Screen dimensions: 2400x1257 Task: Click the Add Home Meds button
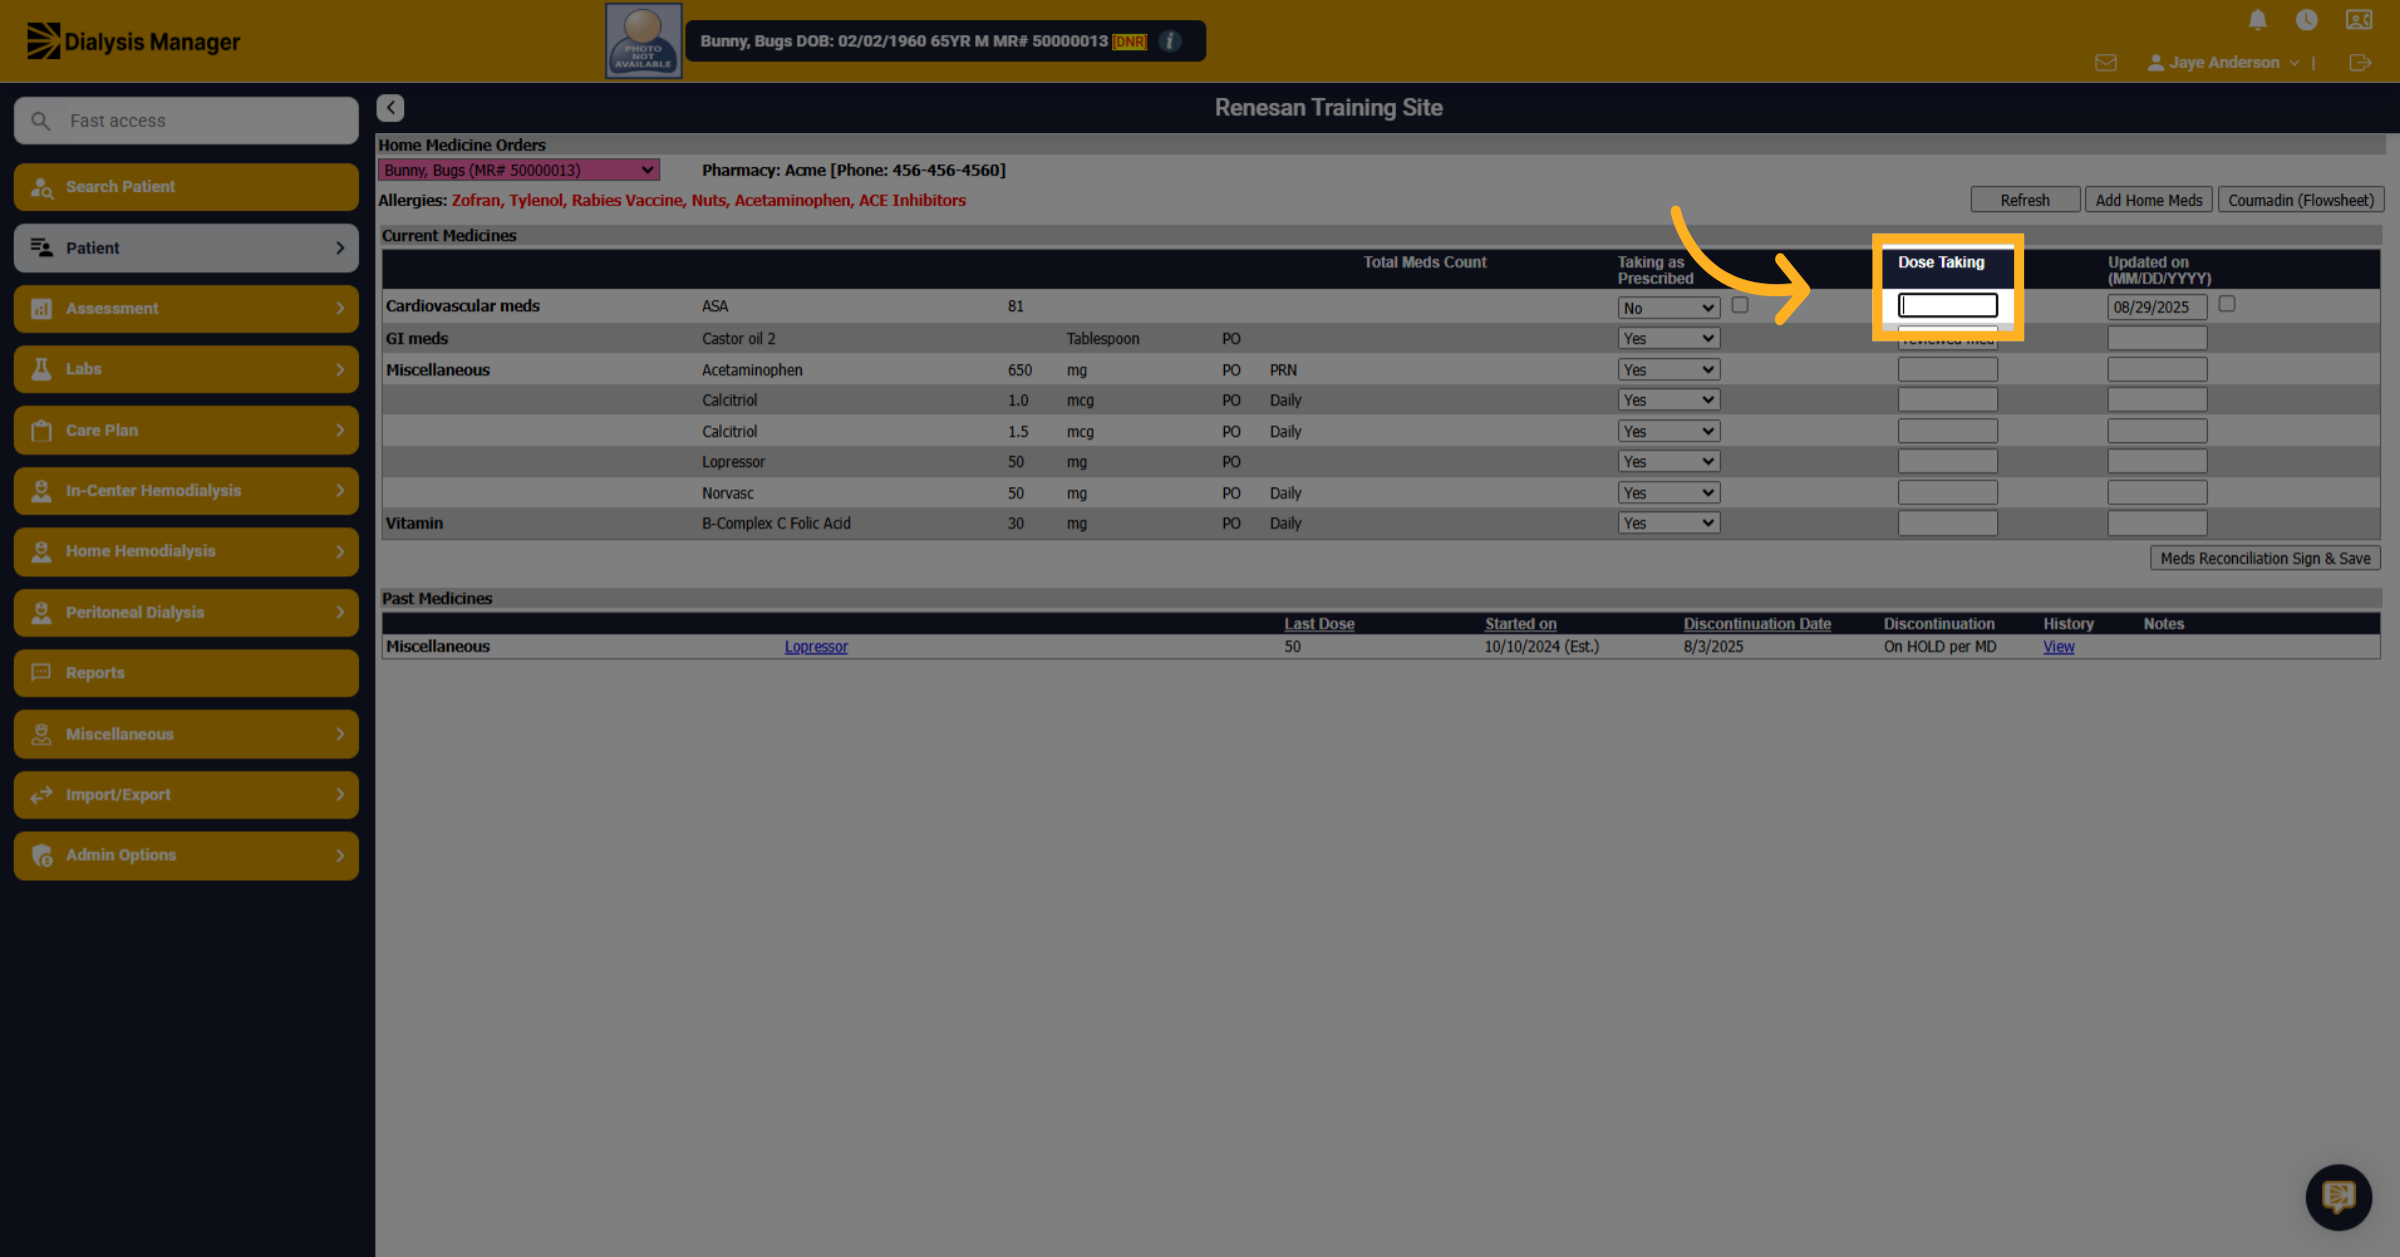click(x=2149, y=200)
